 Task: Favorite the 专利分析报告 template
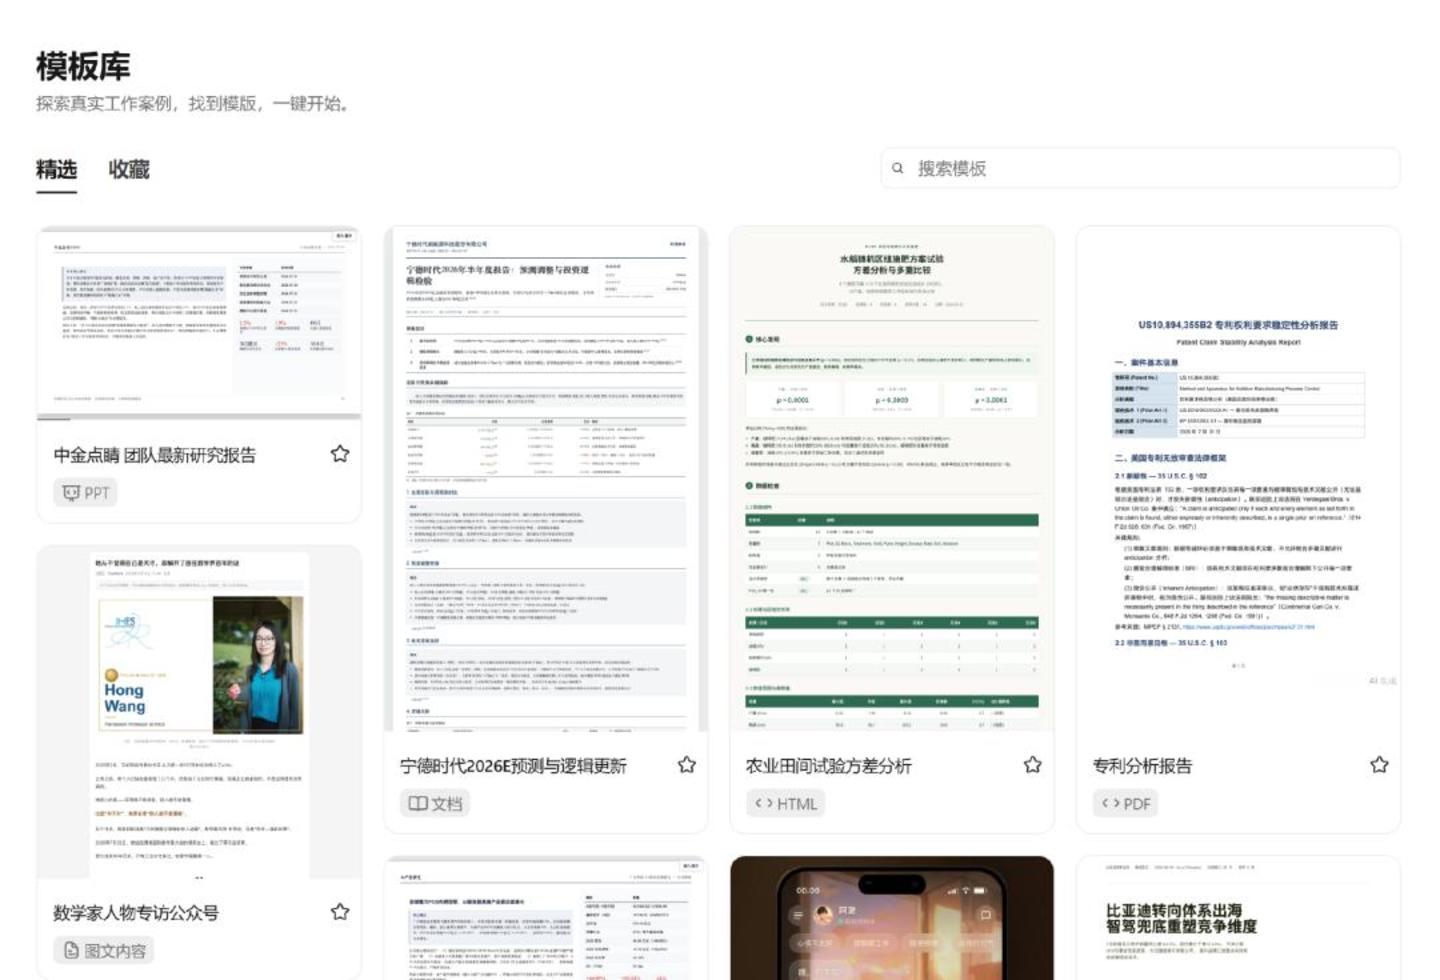point(1380,765)
